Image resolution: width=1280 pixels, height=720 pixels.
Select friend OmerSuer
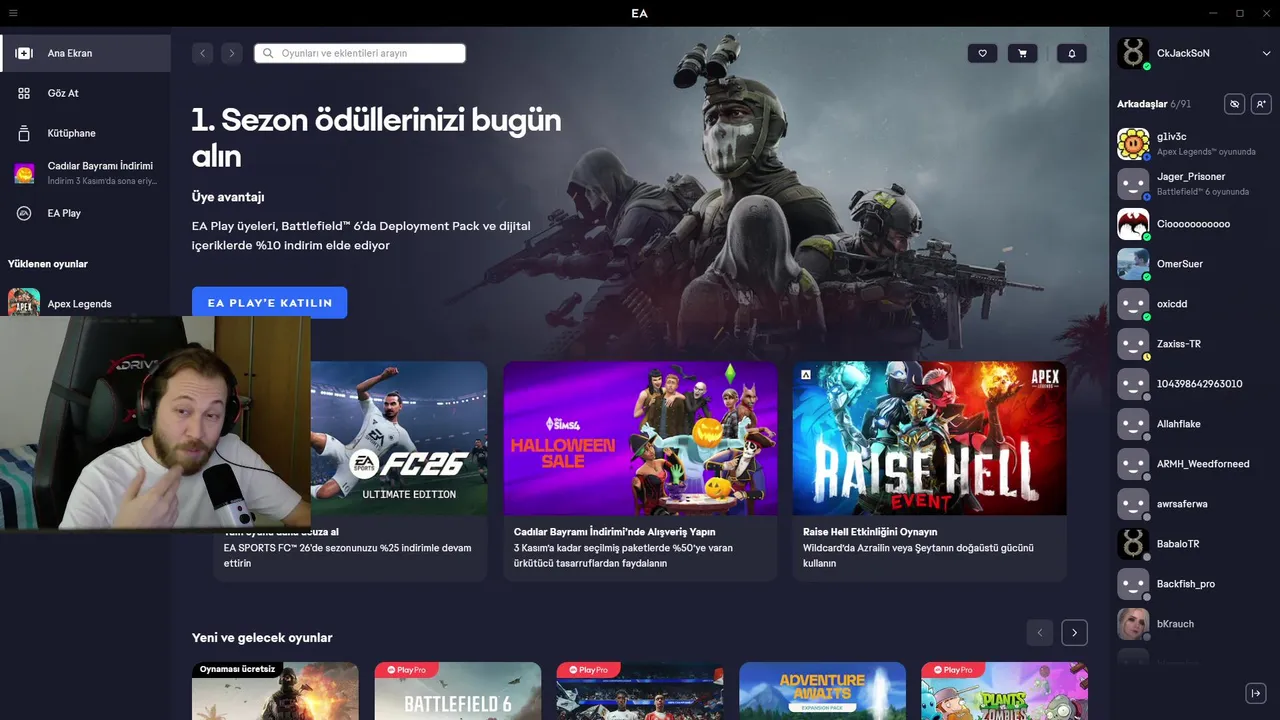pos(1194,264)
